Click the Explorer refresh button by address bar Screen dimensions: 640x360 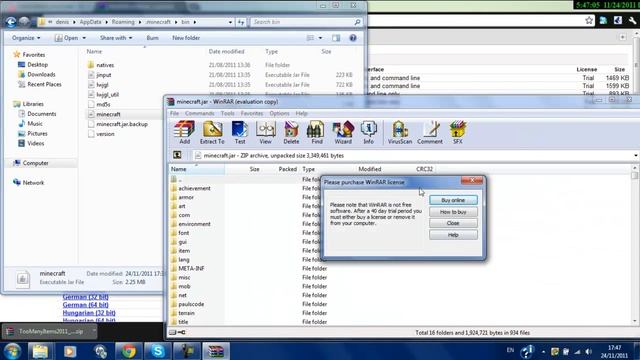241,22
